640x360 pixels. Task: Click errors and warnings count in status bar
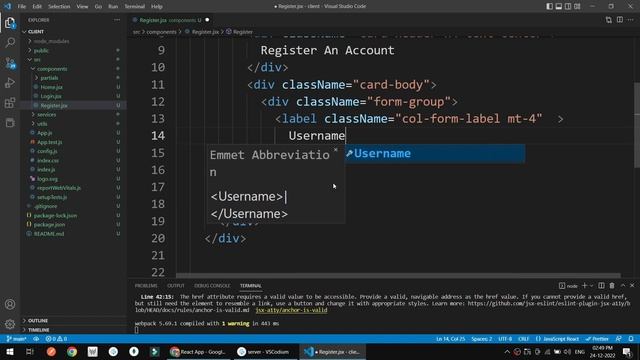click(56, 339)
